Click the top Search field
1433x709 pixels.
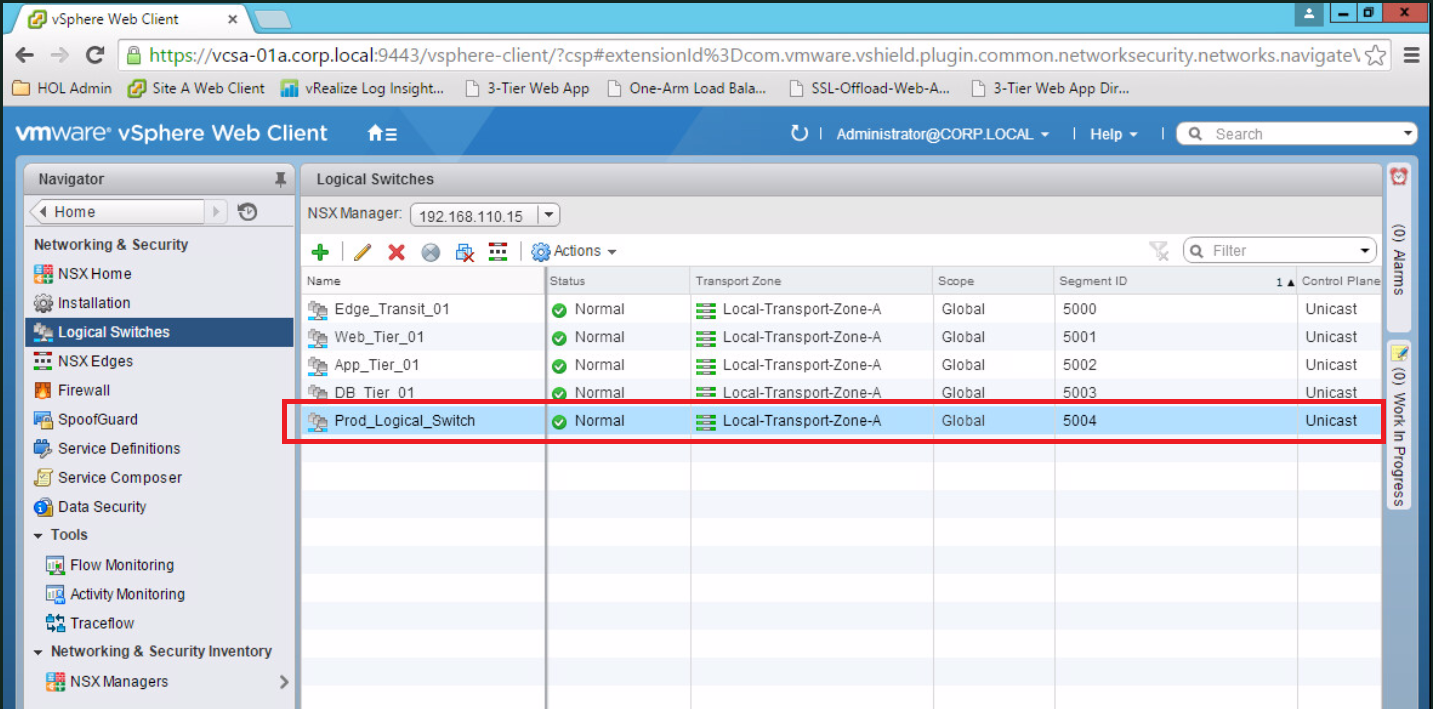1297,134
